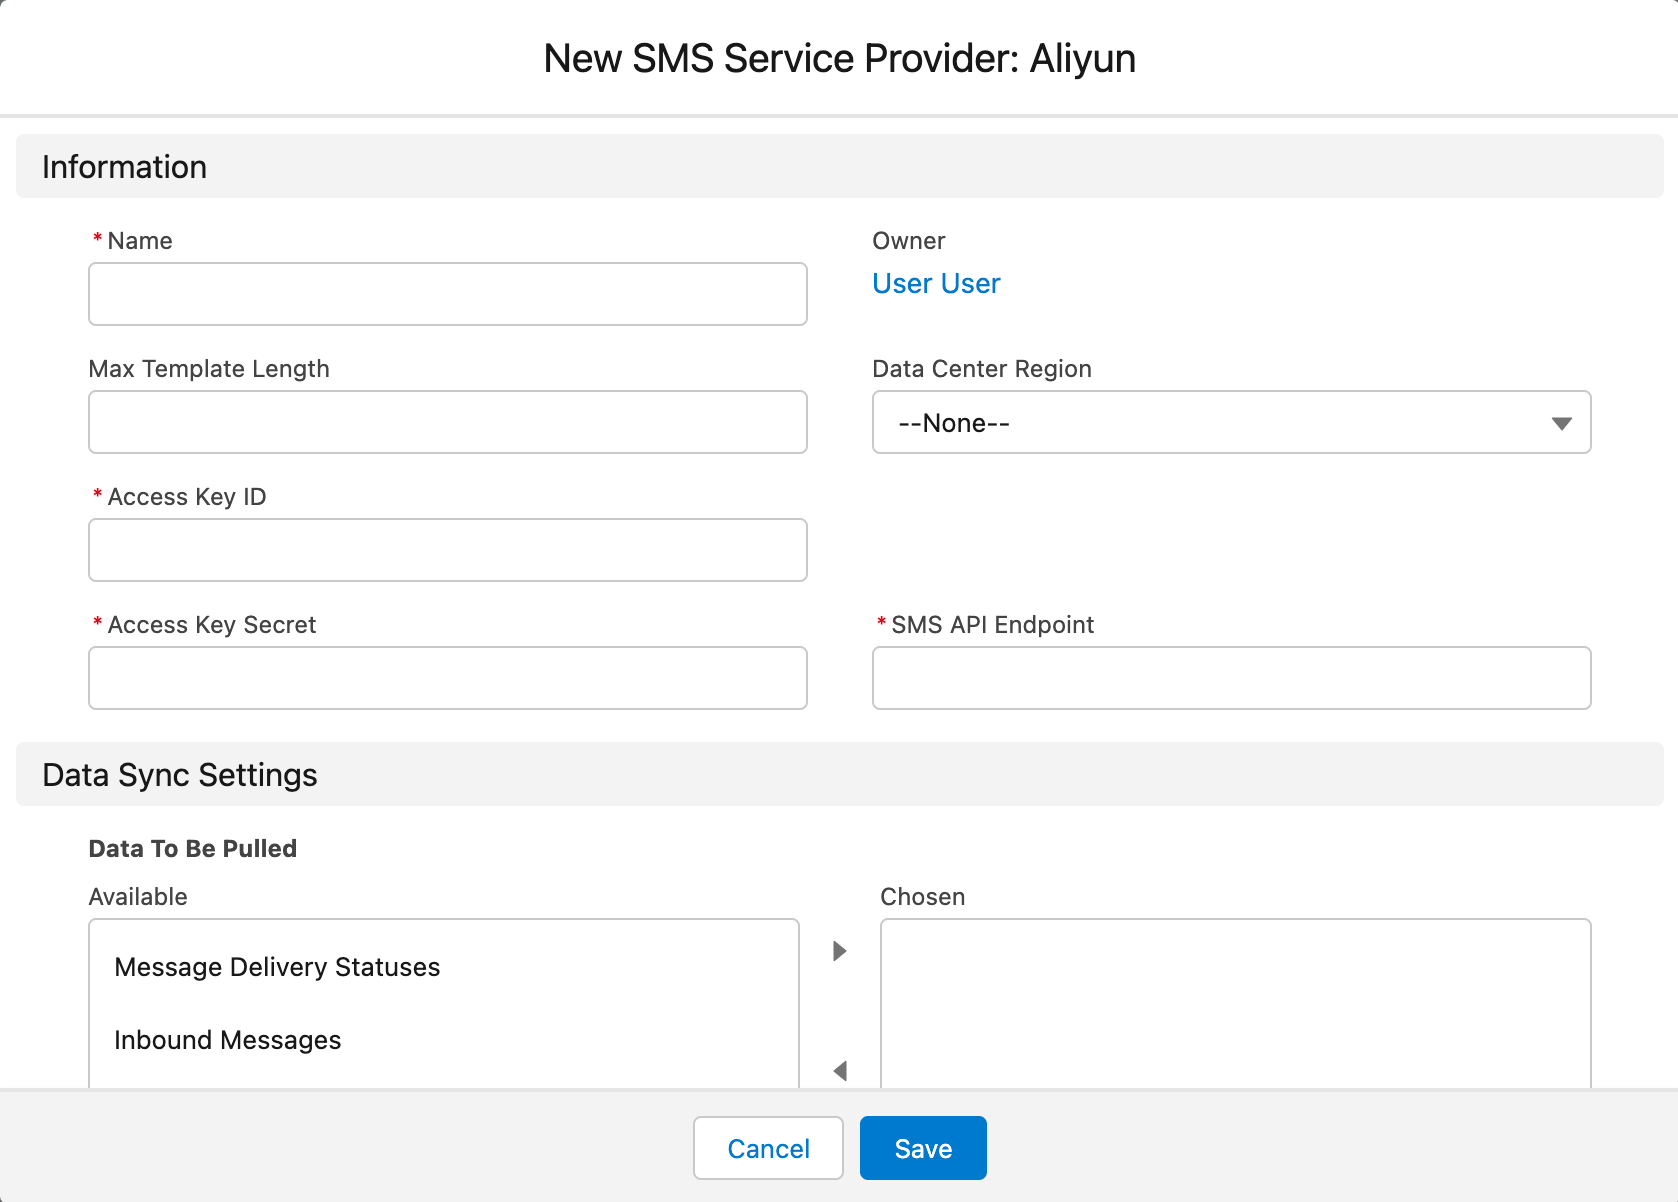Image resolution: width=1678 pixels, height=1202 pixels.
Task: Click the Max Template Length label
Action: point(209,369)
